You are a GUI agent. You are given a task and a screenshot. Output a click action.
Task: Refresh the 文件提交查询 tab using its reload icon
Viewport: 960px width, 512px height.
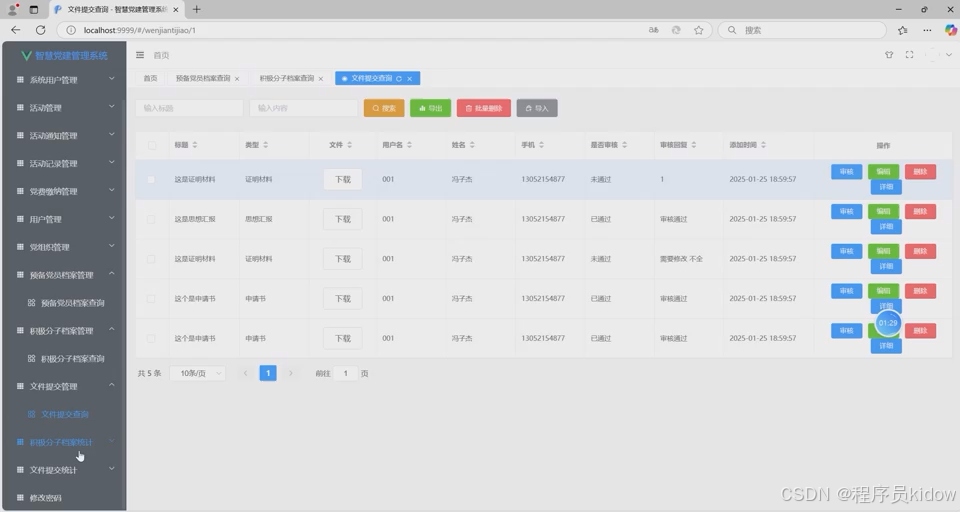pyautogui.click(x=399, y=78)
